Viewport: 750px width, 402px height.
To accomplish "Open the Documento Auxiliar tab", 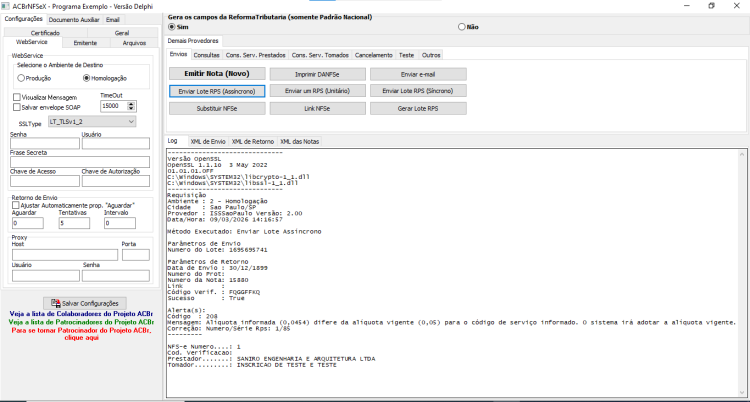I will [74, 20].
